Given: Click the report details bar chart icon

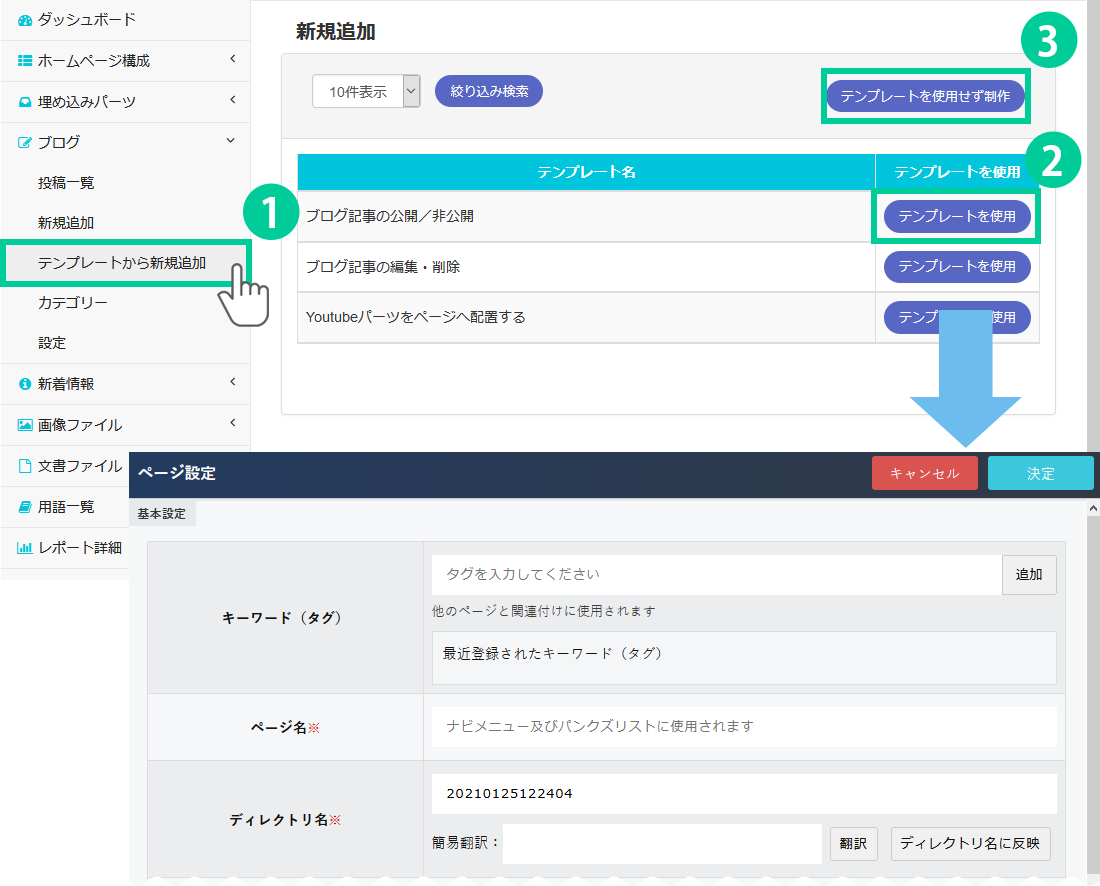Looking at the screenshot, I should [x=25, y=548].
